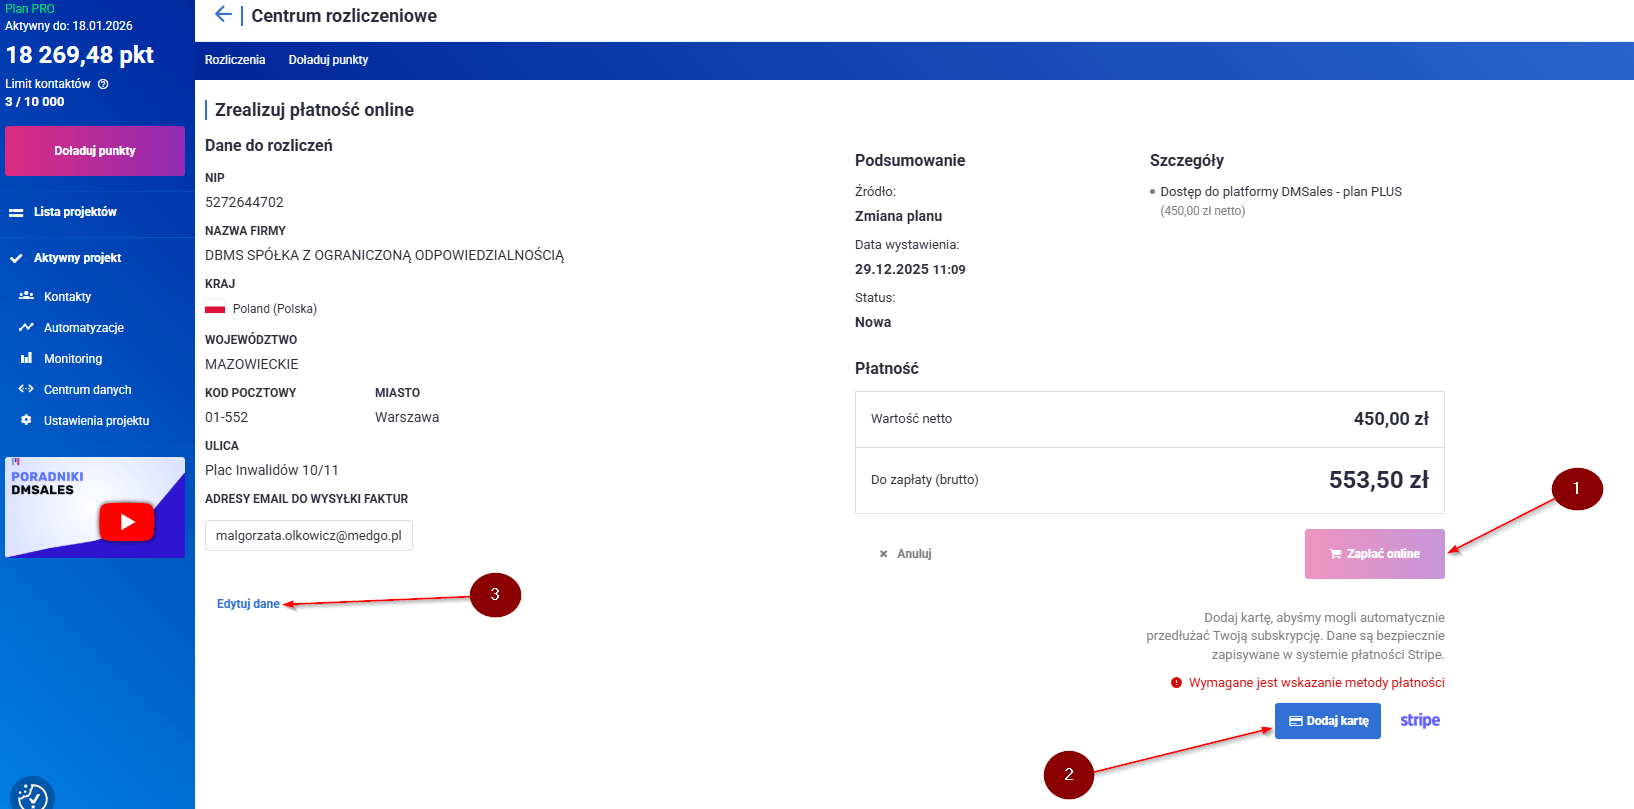Click the Monitoring bar chart icon
The image size is (1634, 809).
pos(26,358)
